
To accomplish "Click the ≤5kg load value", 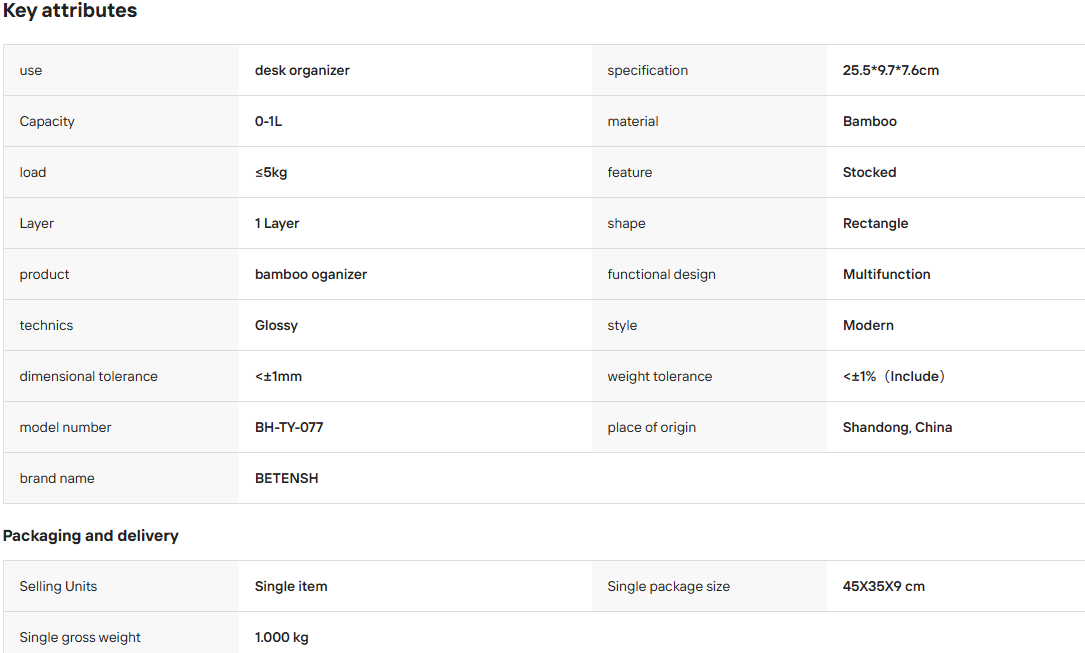I will coord(271,173).
